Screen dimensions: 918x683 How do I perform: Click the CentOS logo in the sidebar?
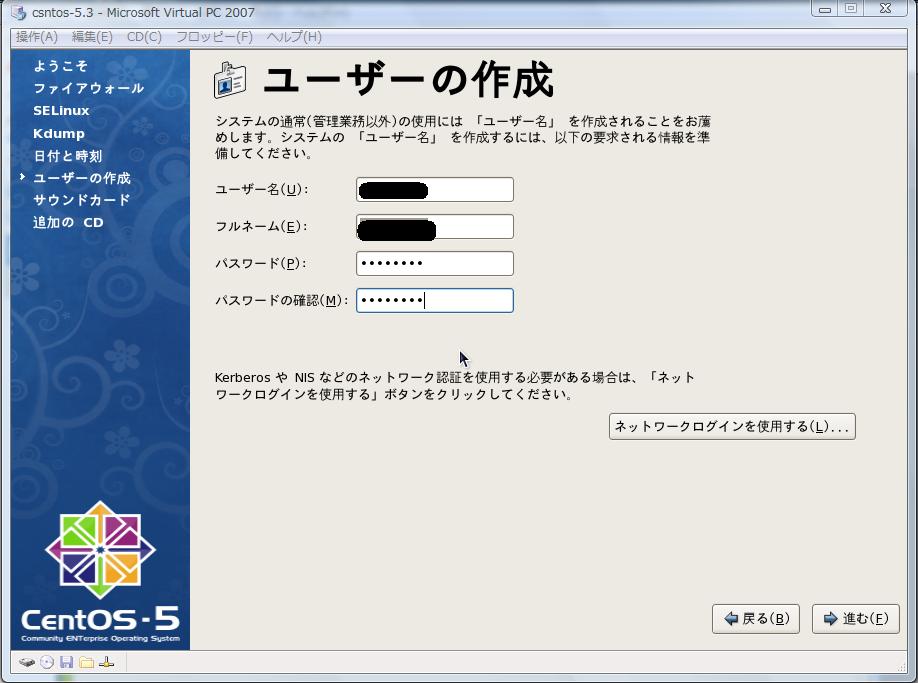click(100, 550)
